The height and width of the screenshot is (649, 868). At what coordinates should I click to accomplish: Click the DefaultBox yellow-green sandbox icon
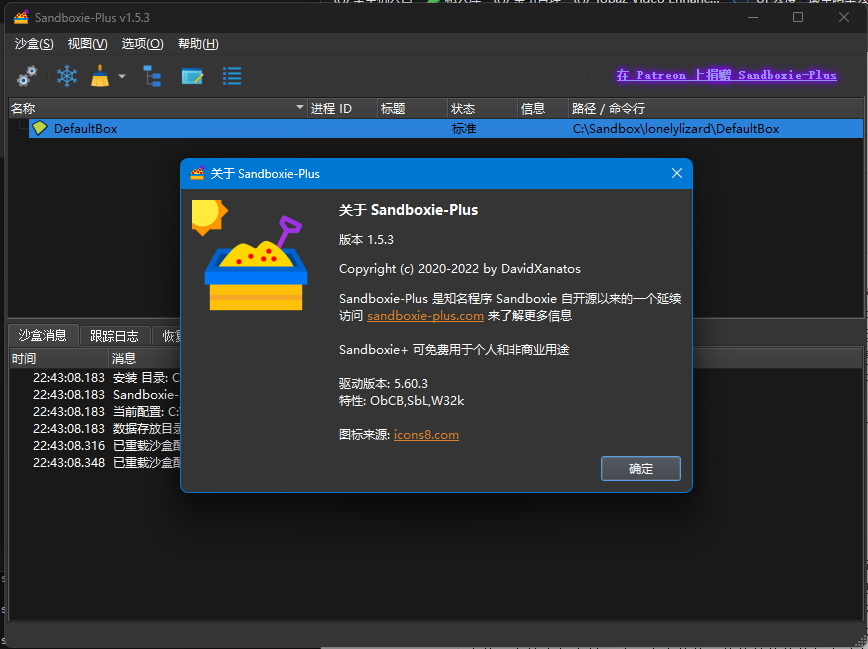tap(40, 128)
